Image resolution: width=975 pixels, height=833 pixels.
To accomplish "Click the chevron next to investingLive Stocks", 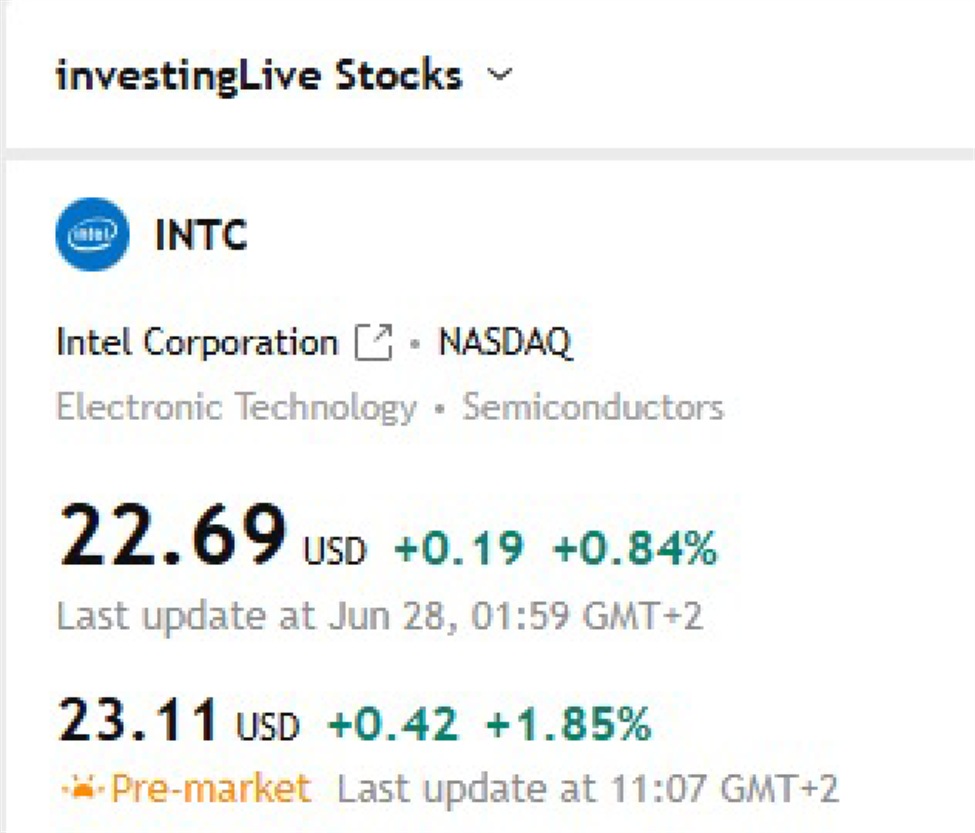I will [x=500, y=74].
